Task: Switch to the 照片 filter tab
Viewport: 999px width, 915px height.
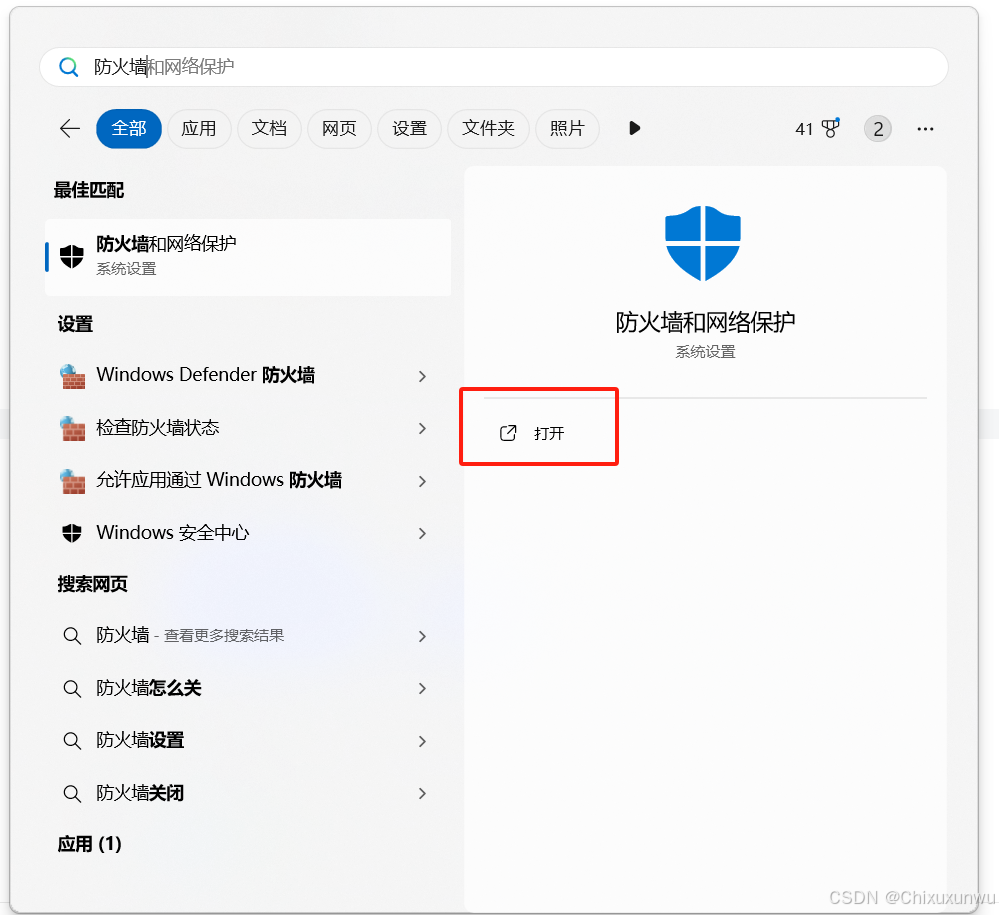Action: pos(567,129)
